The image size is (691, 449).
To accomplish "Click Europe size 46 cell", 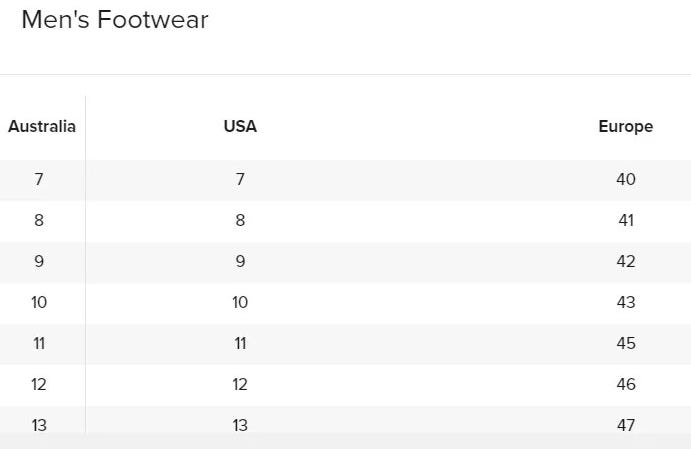I will 626,385.
